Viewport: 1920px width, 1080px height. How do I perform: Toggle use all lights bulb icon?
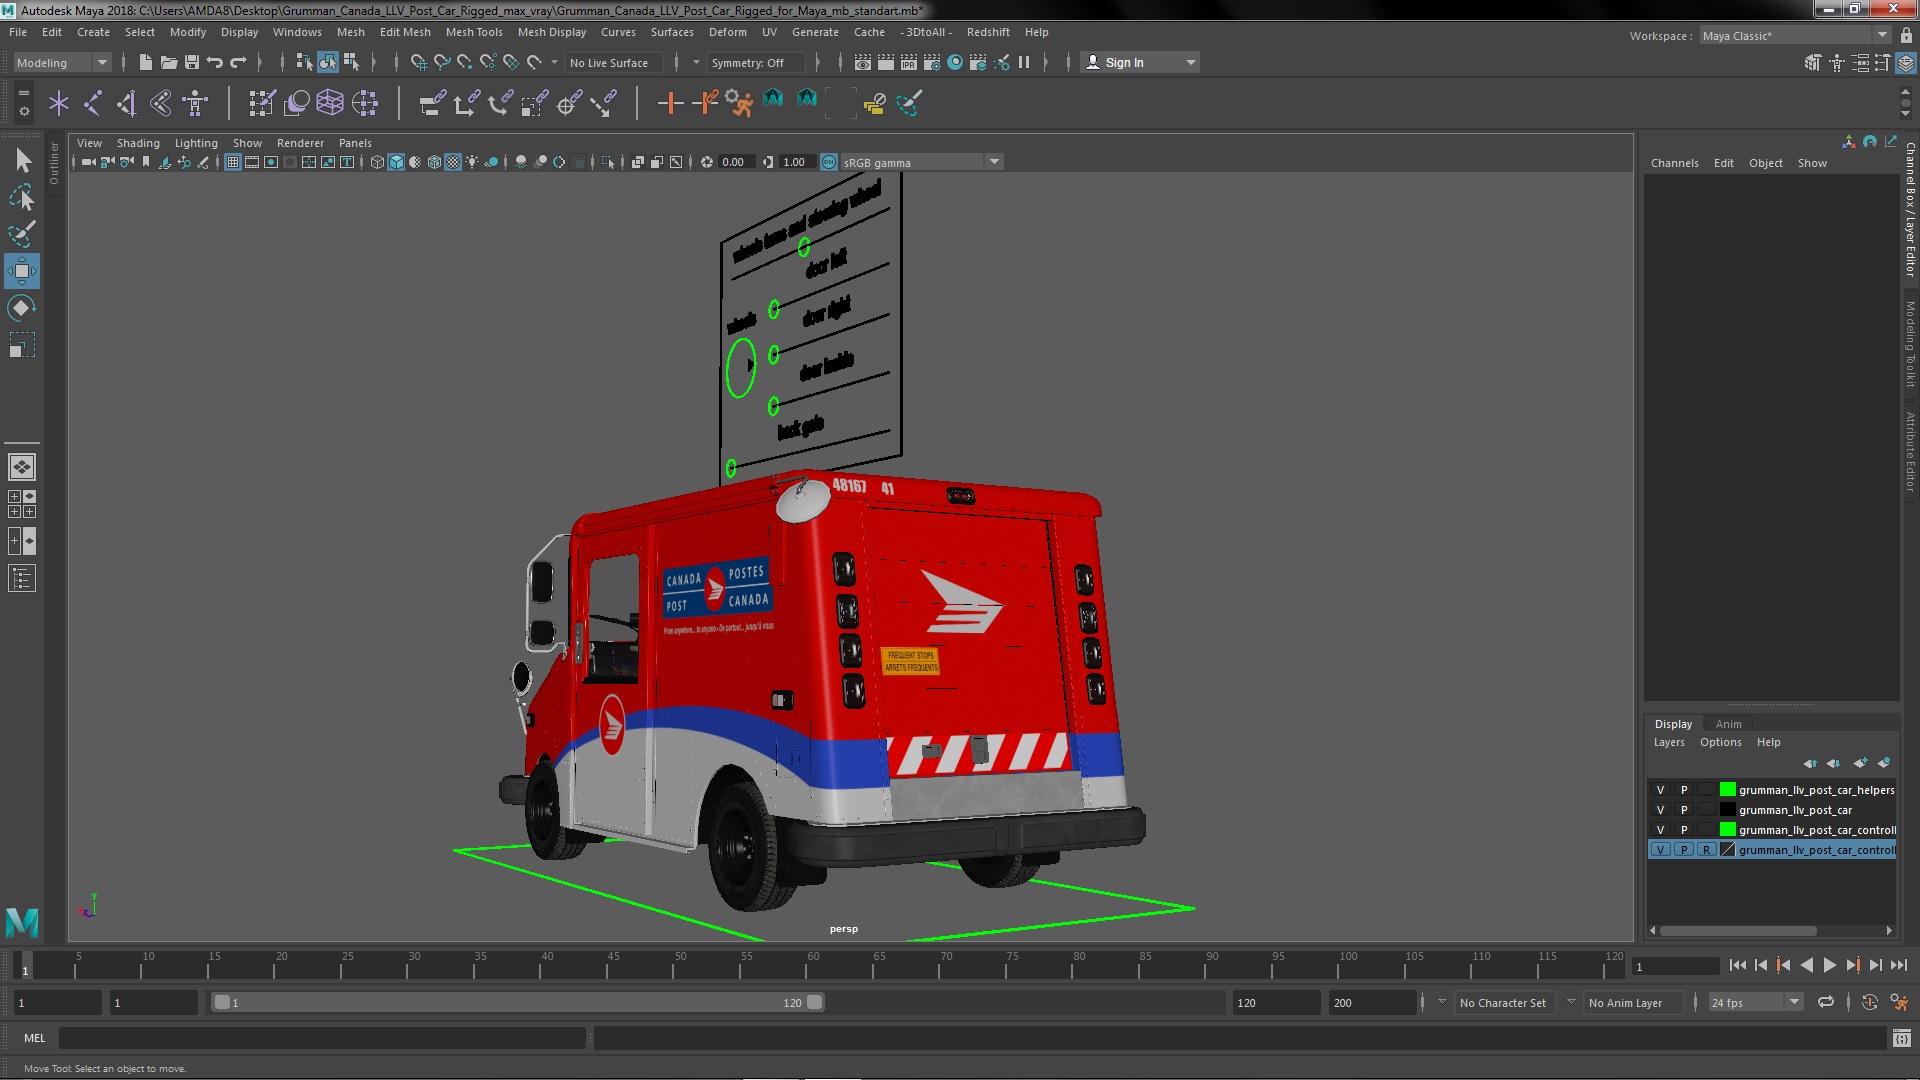click(472, 162)
